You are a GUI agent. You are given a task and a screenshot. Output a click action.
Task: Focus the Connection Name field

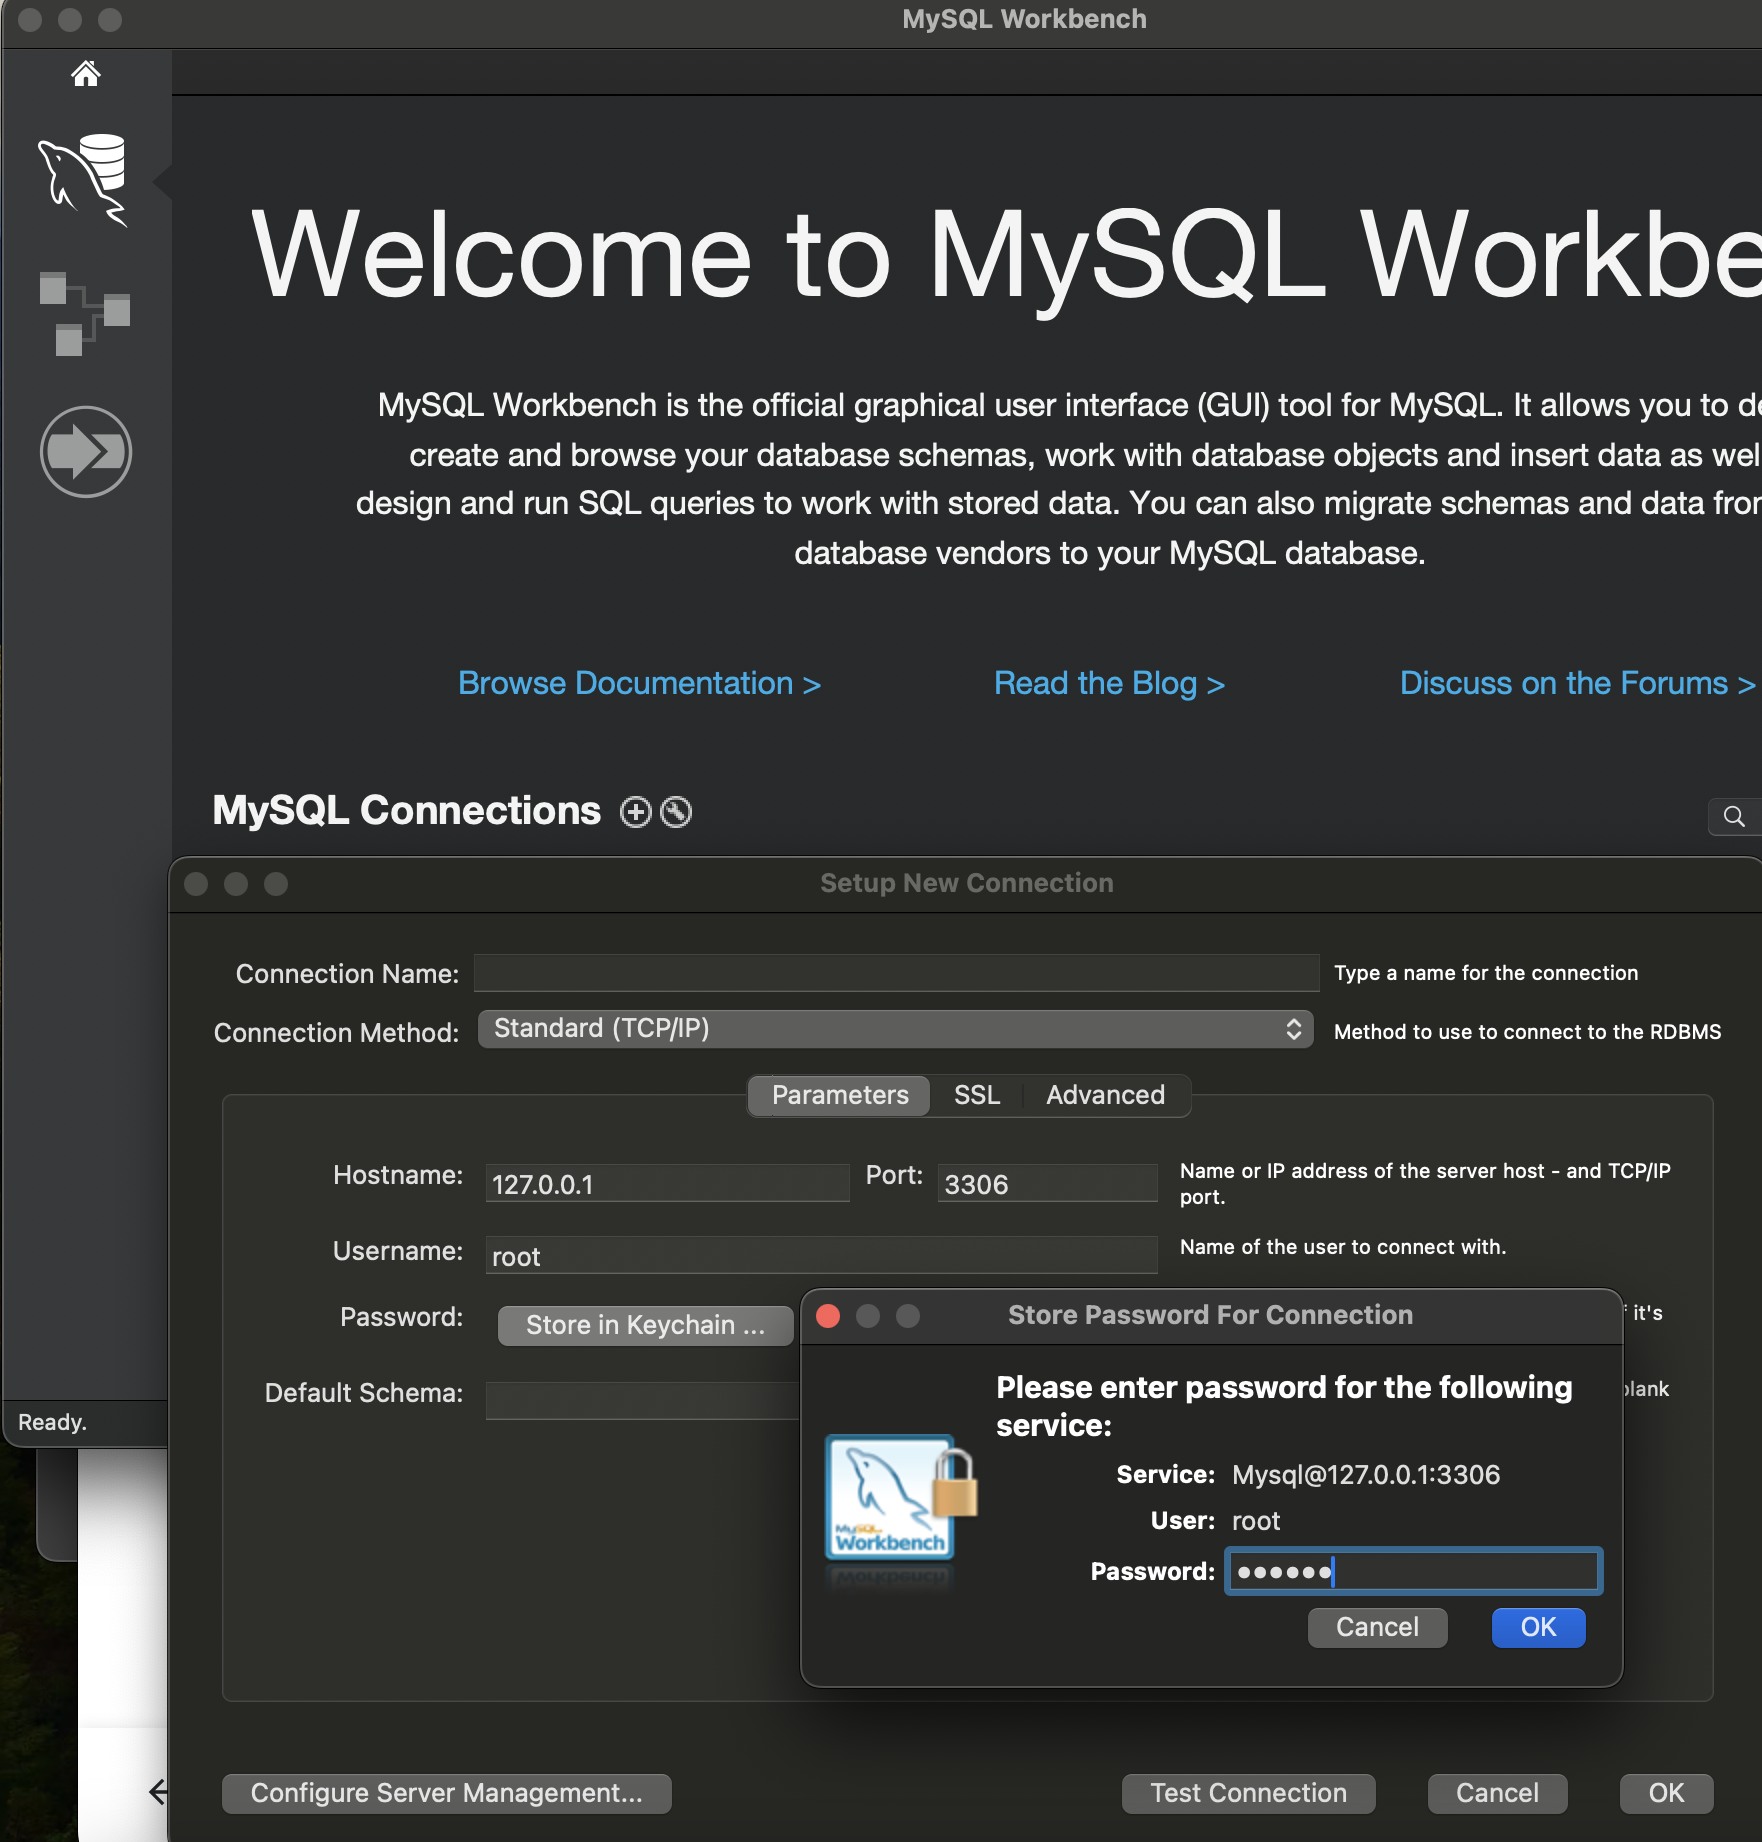pyautogui.click(x=896, y=973)
